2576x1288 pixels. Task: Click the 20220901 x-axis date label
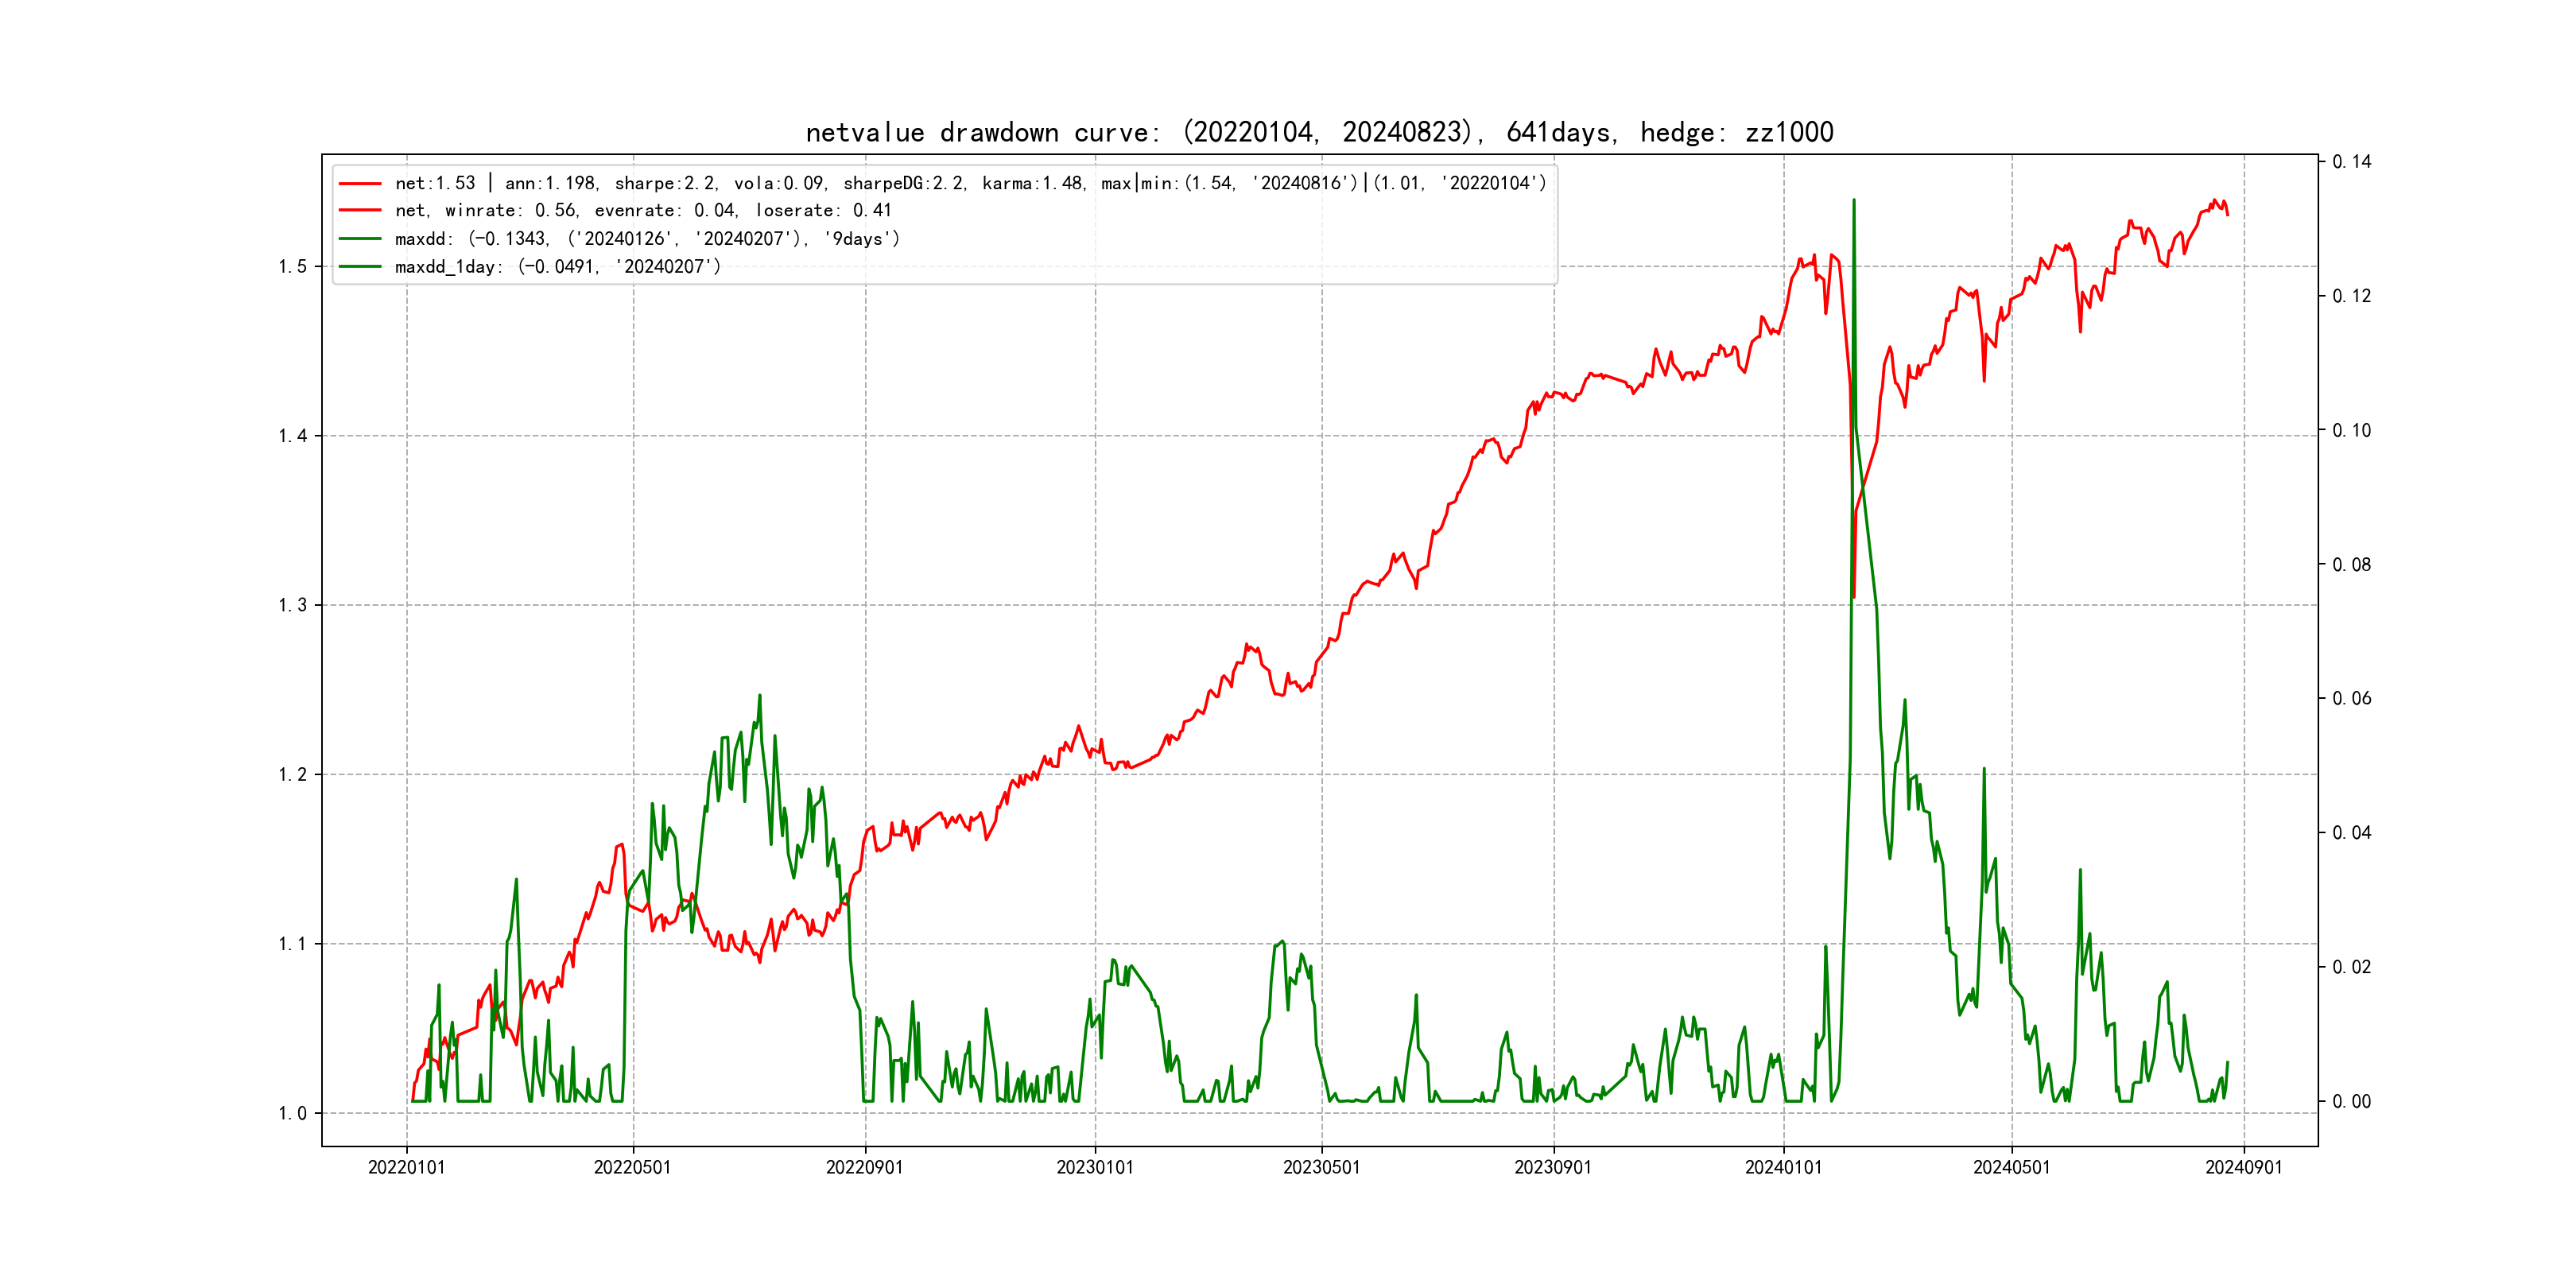864,1167
